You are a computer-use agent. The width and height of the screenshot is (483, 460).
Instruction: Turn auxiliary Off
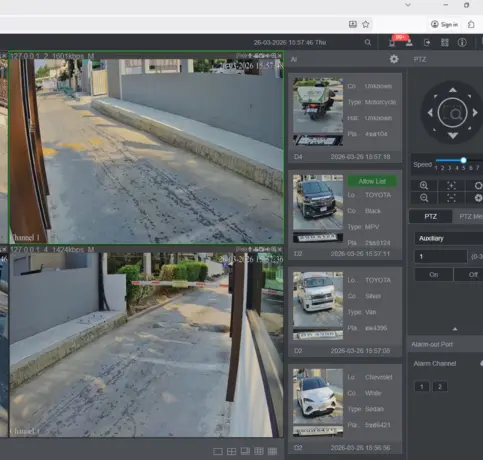[x=469, y=275]
